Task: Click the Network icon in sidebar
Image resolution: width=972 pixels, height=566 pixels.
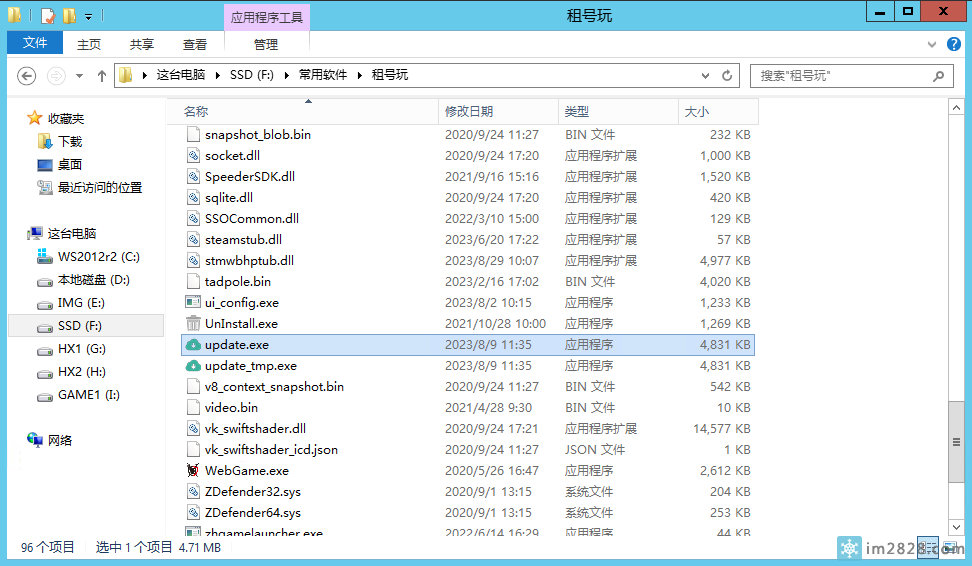Action: click(x=35, y=440)
